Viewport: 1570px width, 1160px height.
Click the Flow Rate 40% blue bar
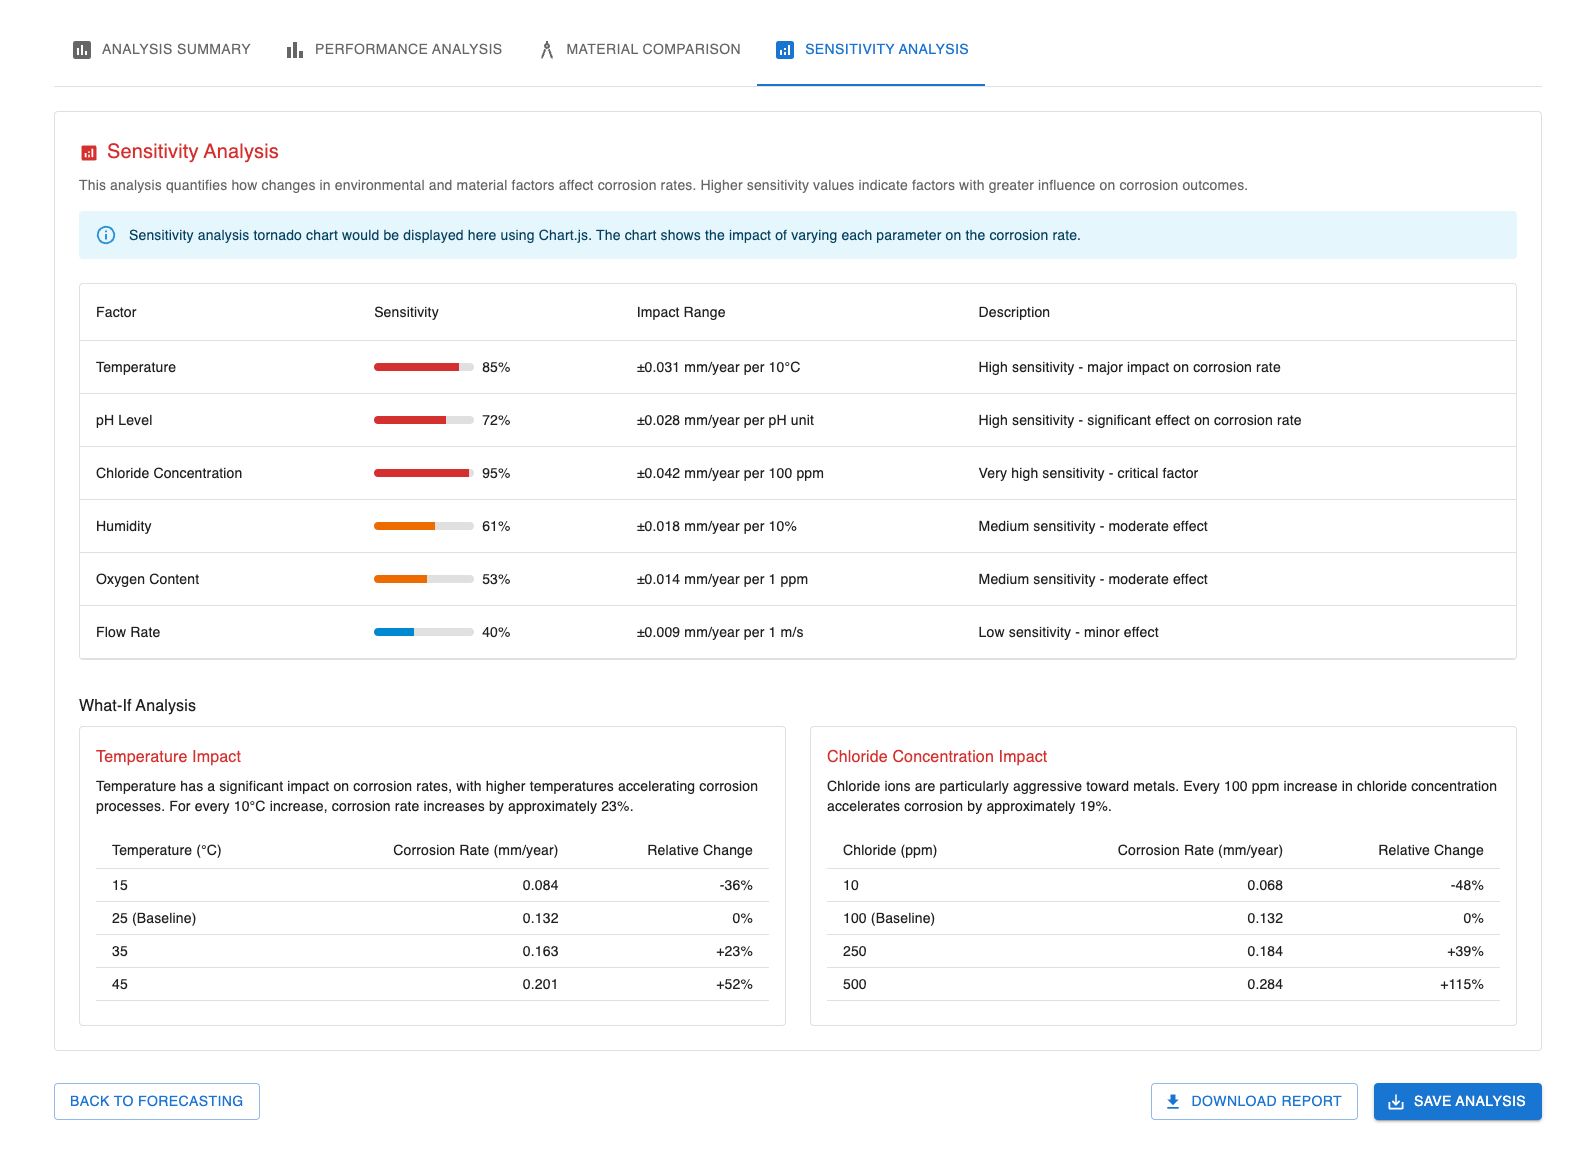(x=423, y=633)
